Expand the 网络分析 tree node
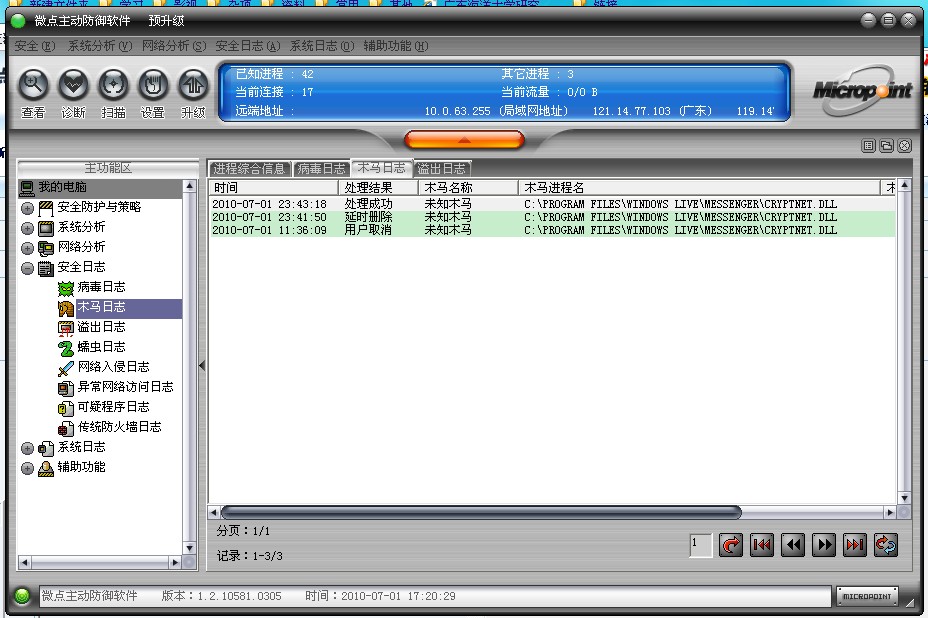 pyautogui.click(x=27, y=248)
